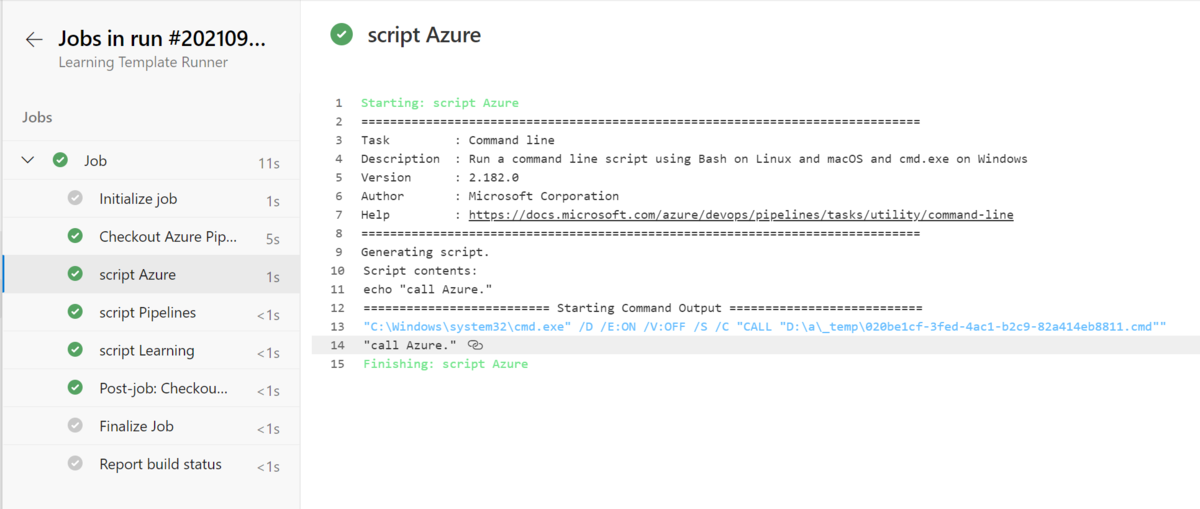This screenshot has height=509, width=1200.
Task: Click the green check icon of script Learning
Action: coord(75,350)
